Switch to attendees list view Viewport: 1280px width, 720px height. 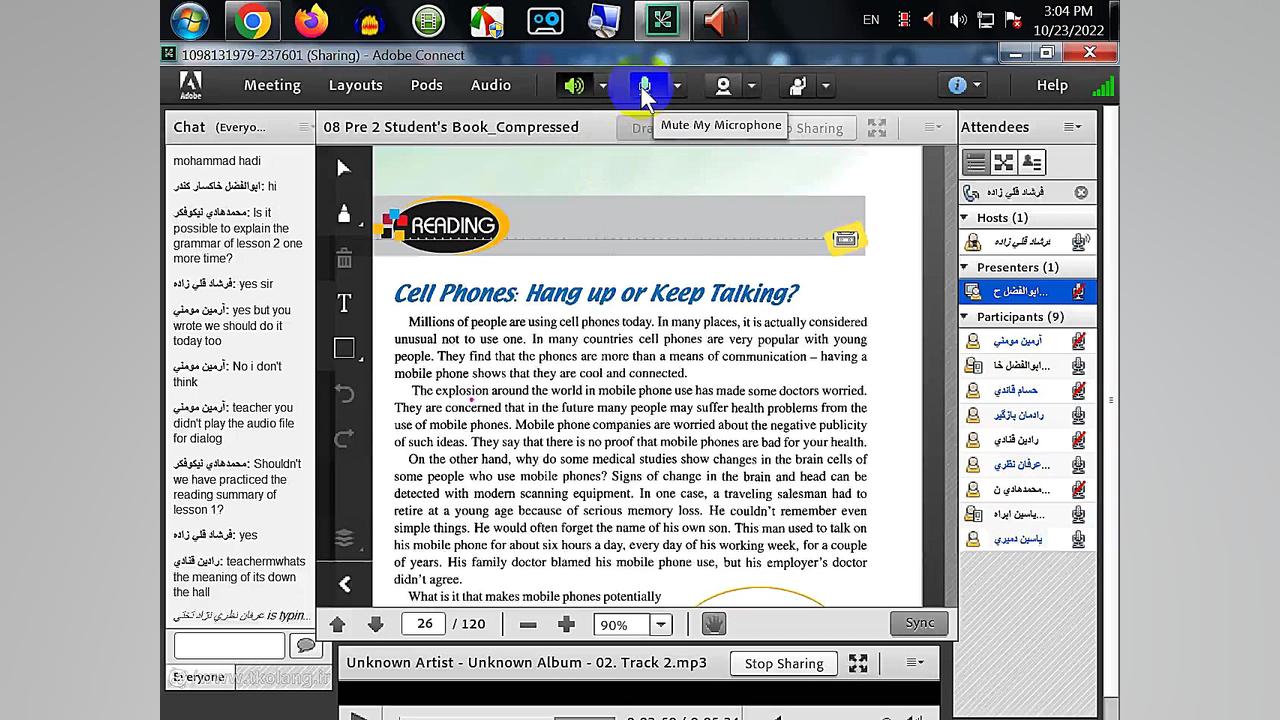pyautogui.click(x=976, y=162)
